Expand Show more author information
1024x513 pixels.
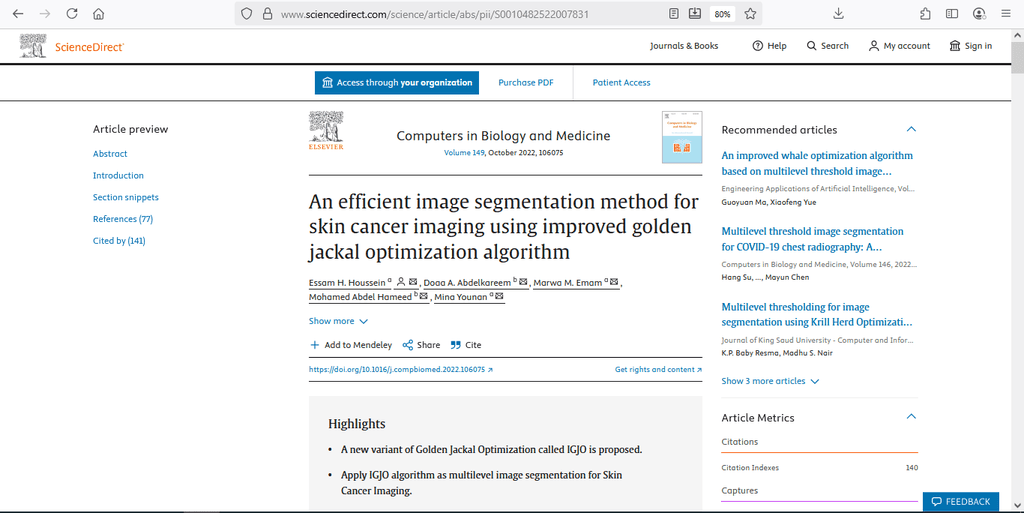(x=338, y=321)
